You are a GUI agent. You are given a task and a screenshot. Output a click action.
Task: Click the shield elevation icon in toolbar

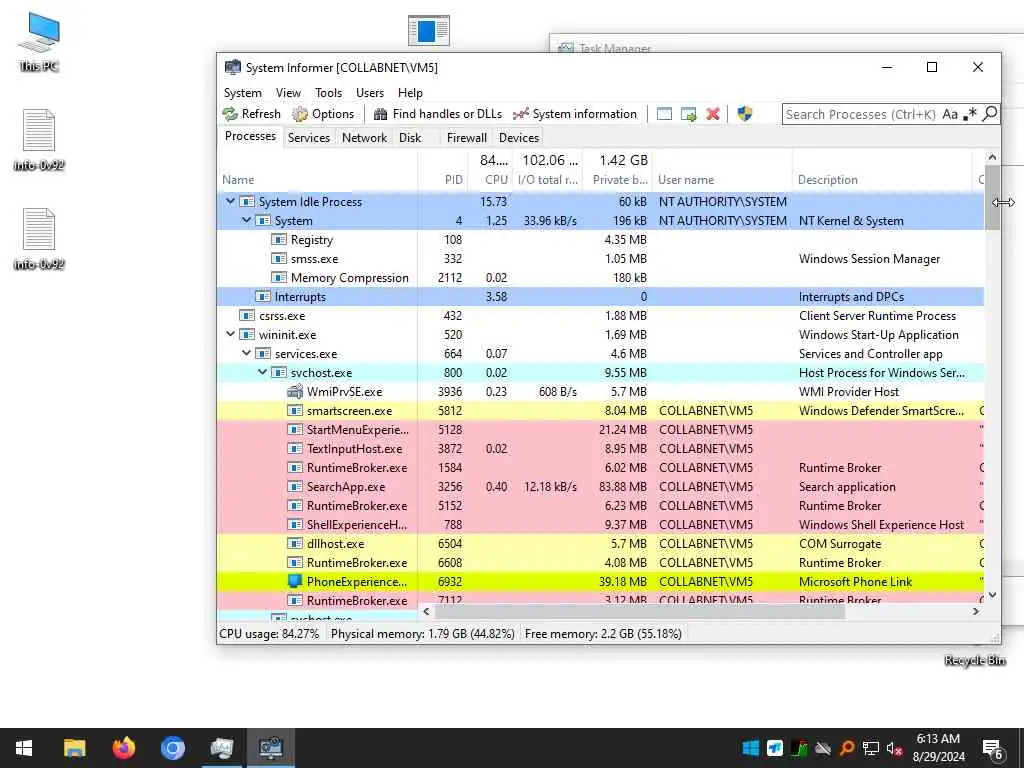[x=744, y=114]
